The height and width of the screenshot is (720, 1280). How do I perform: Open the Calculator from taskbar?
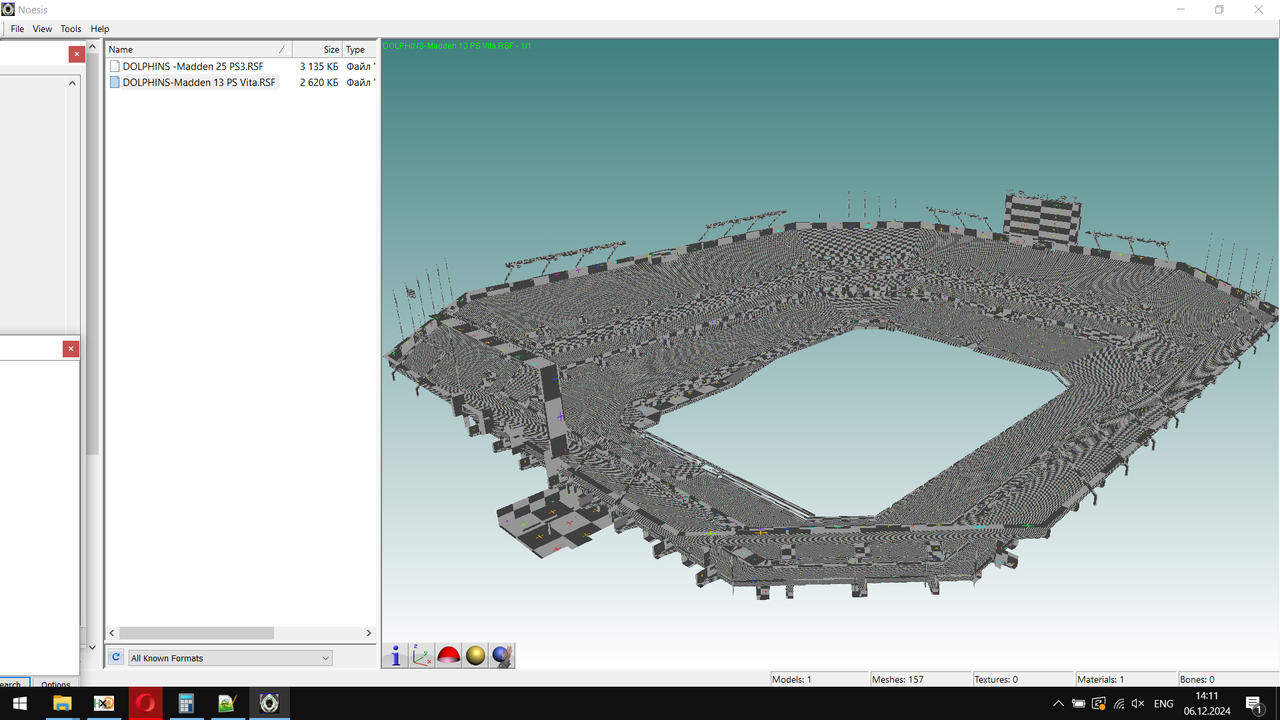(x=186, y=704)
